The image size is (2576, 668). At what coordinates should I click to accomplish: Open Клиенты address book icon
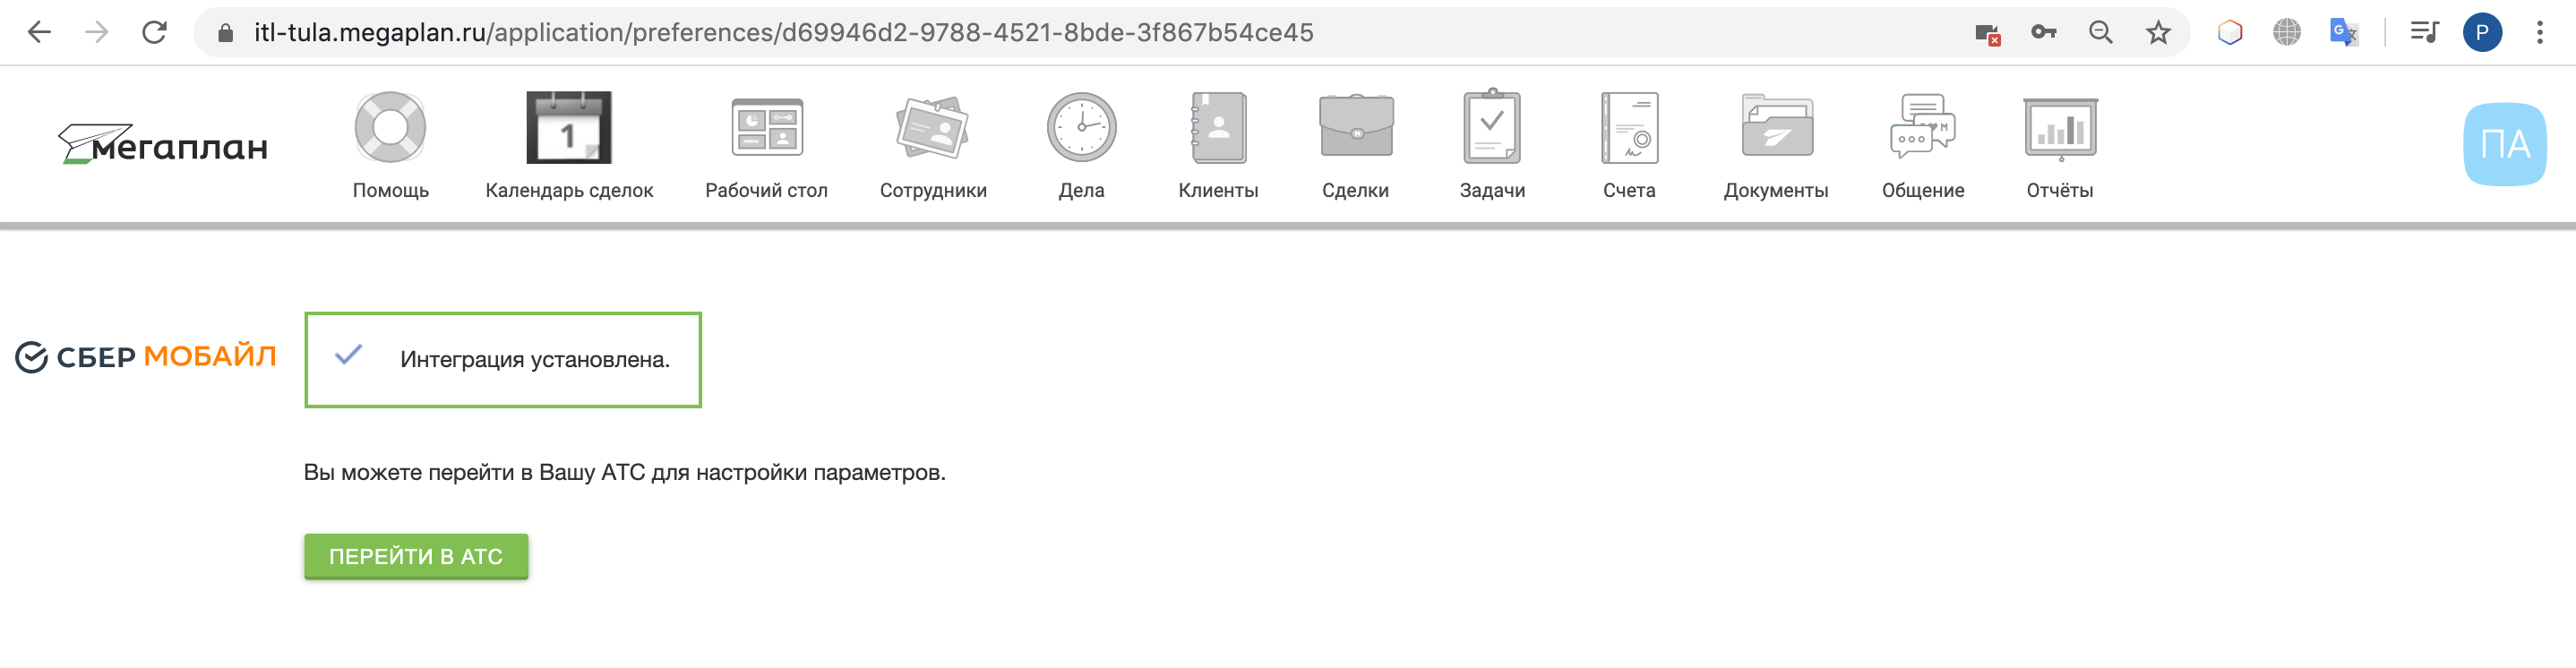pyautogui.click(x=1218, y=127)
